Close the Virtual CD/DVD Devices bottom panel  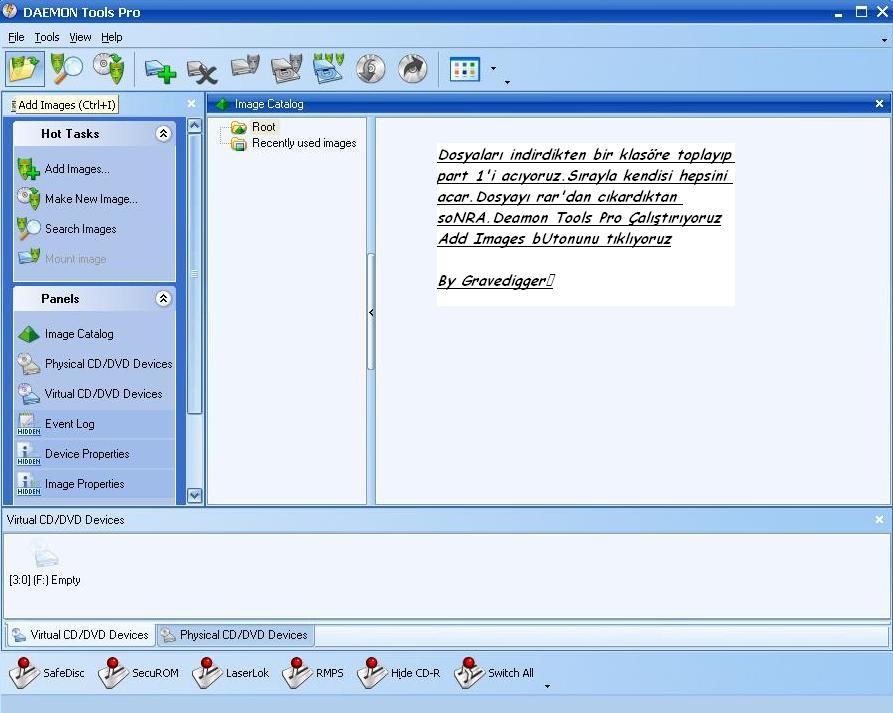tap(879, 519)
